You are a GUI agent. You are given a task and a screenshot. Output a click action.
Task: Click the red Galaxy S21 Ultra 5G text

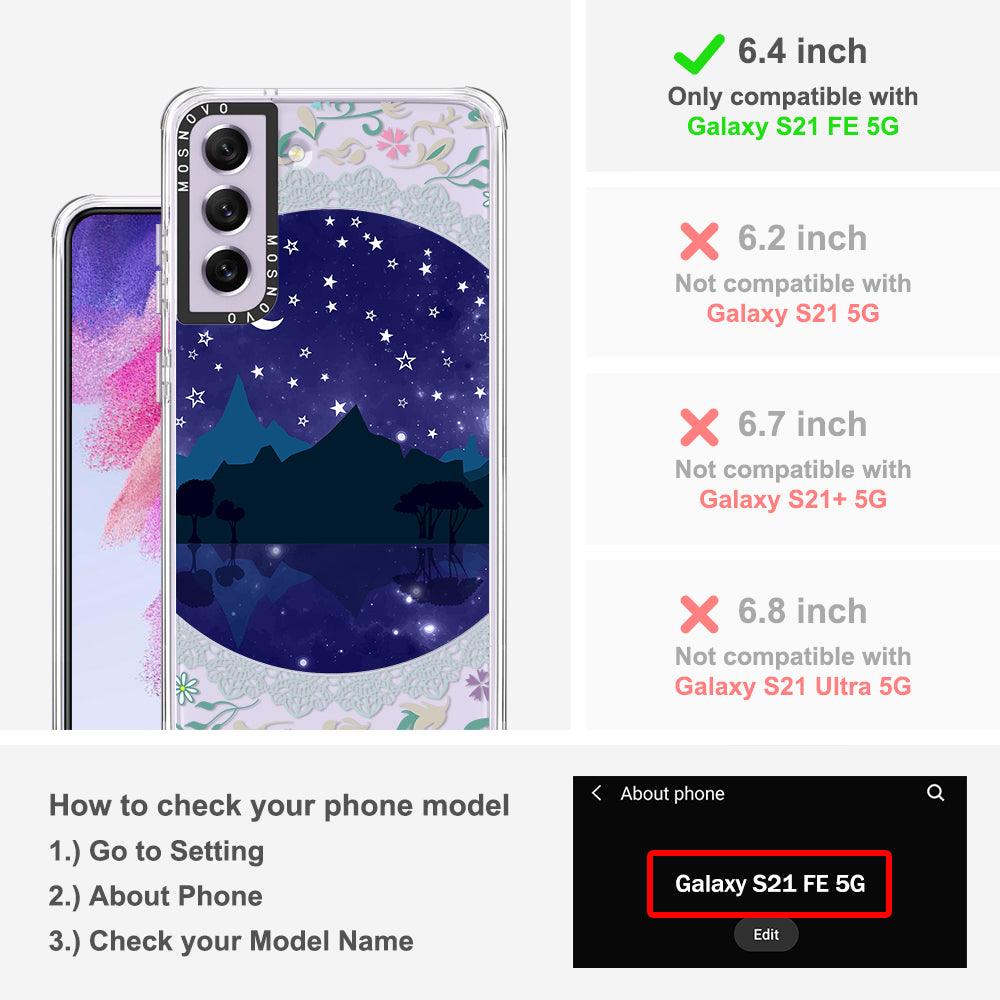[793, 686]
